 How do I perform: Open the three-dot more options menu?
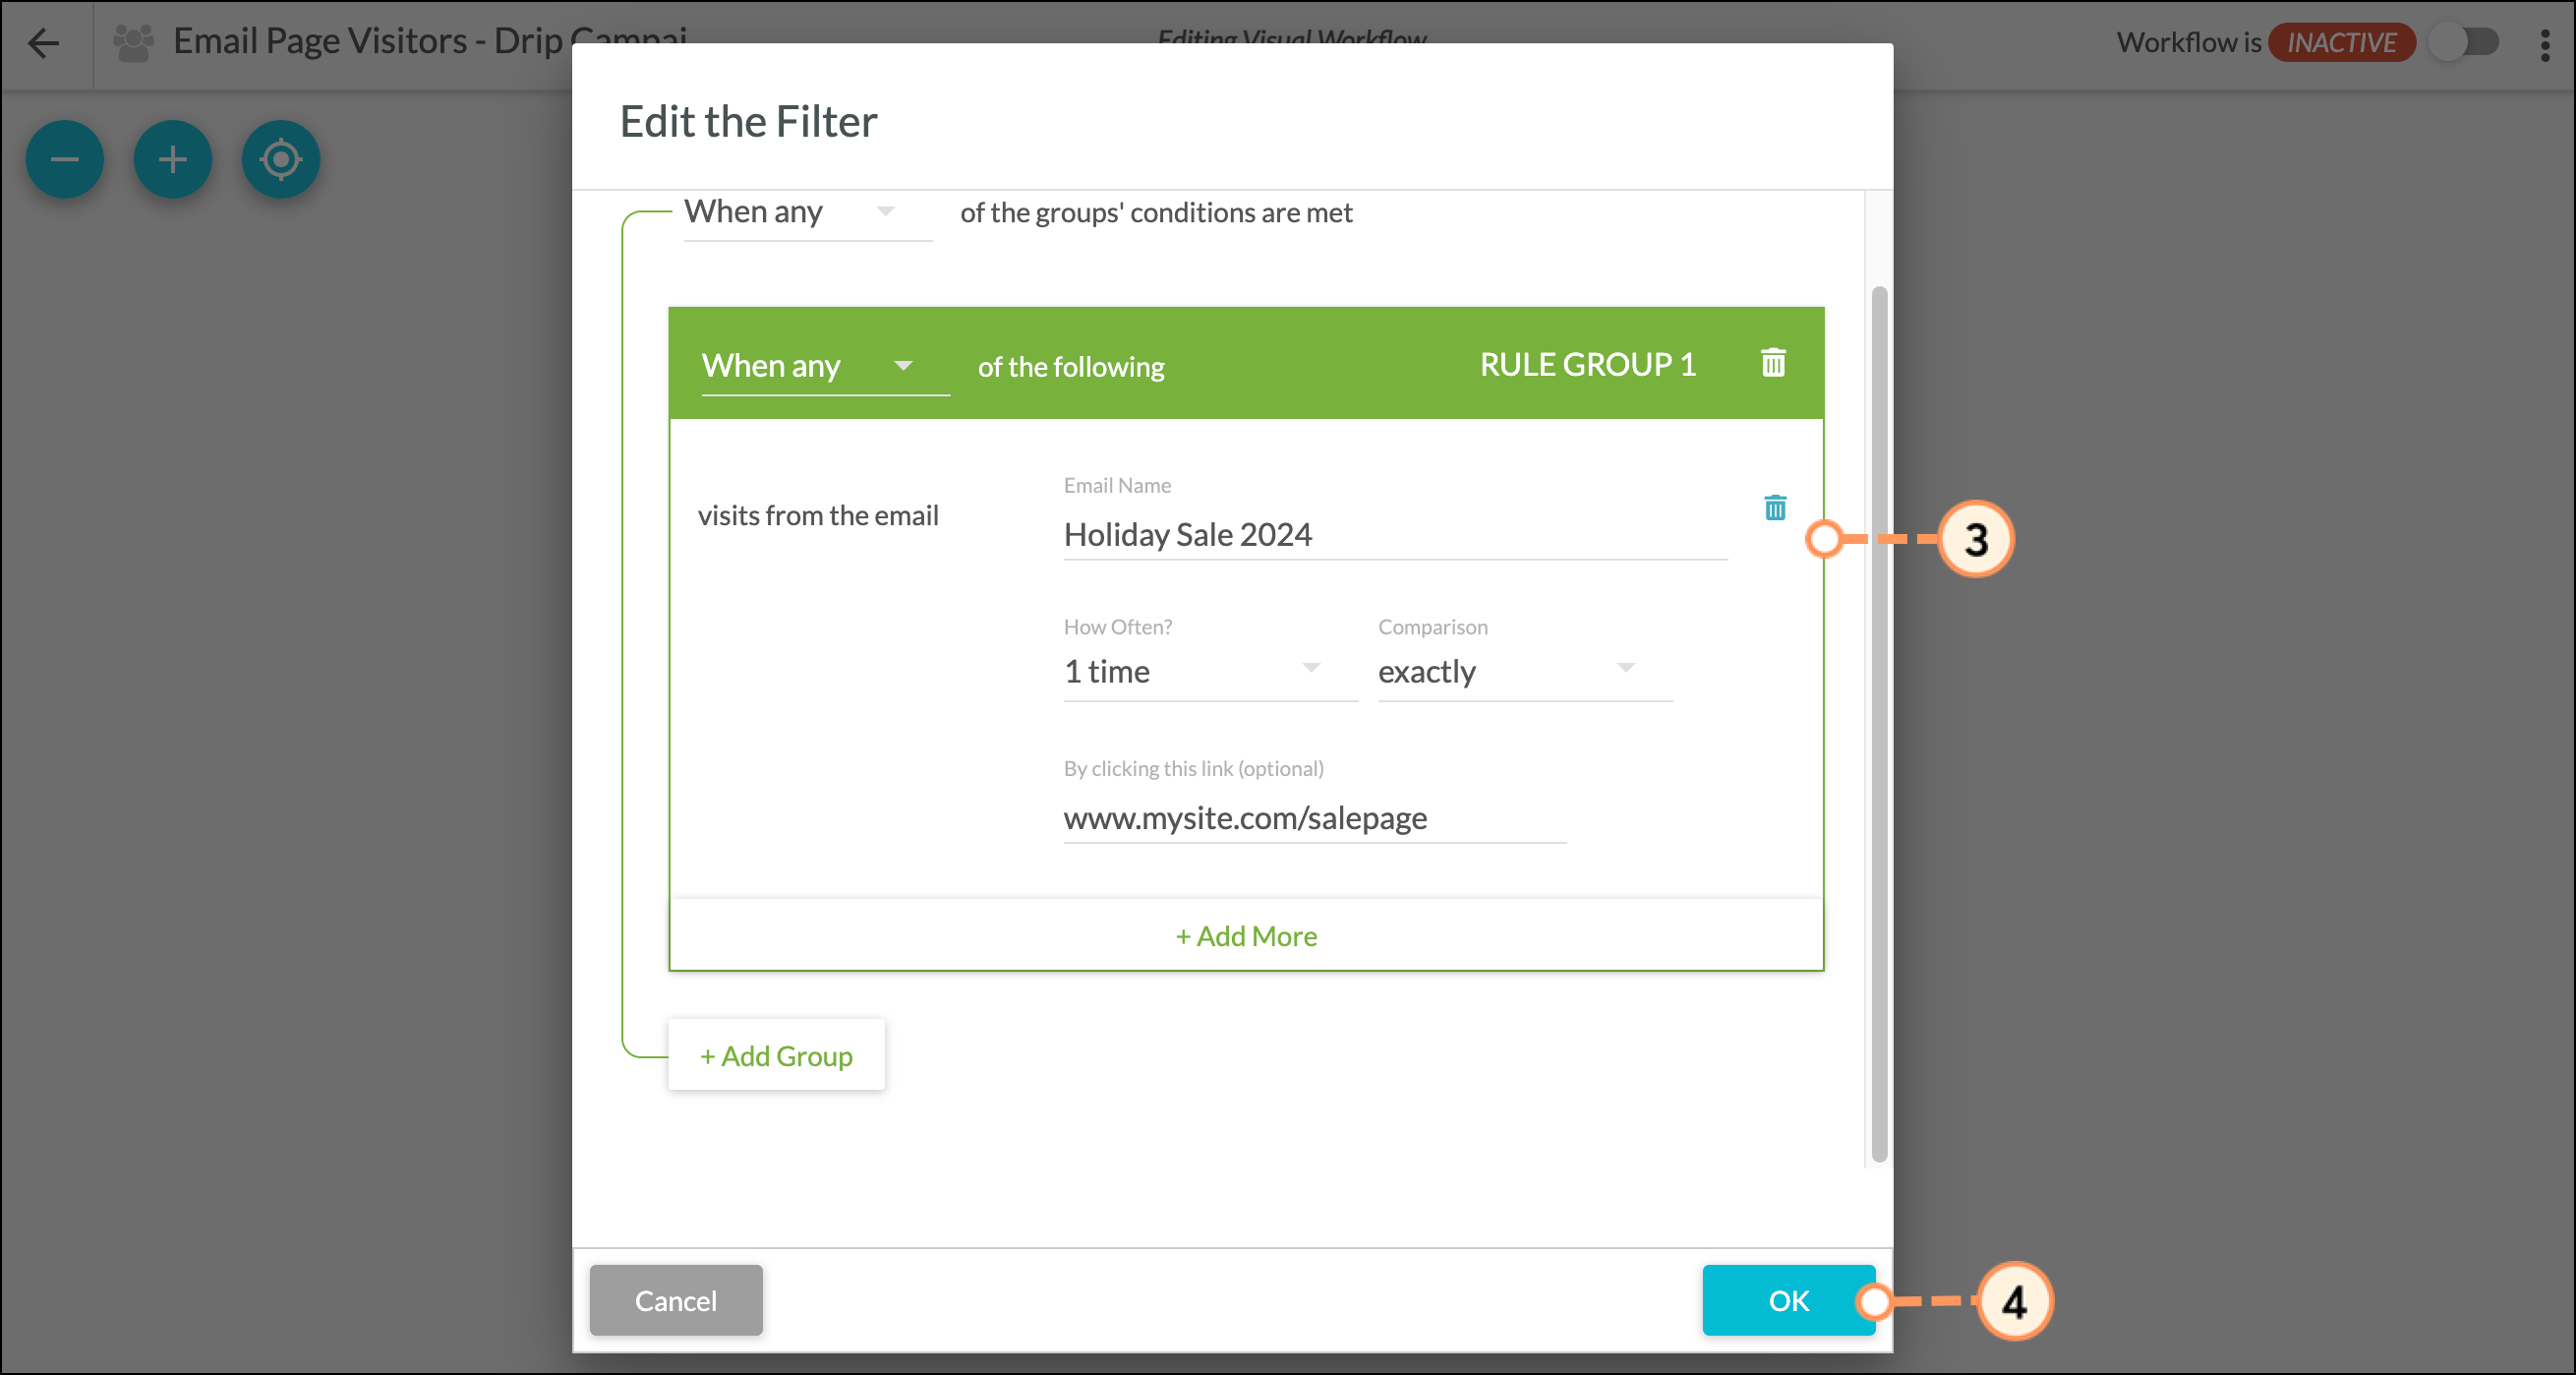[x=2545, y=44]
